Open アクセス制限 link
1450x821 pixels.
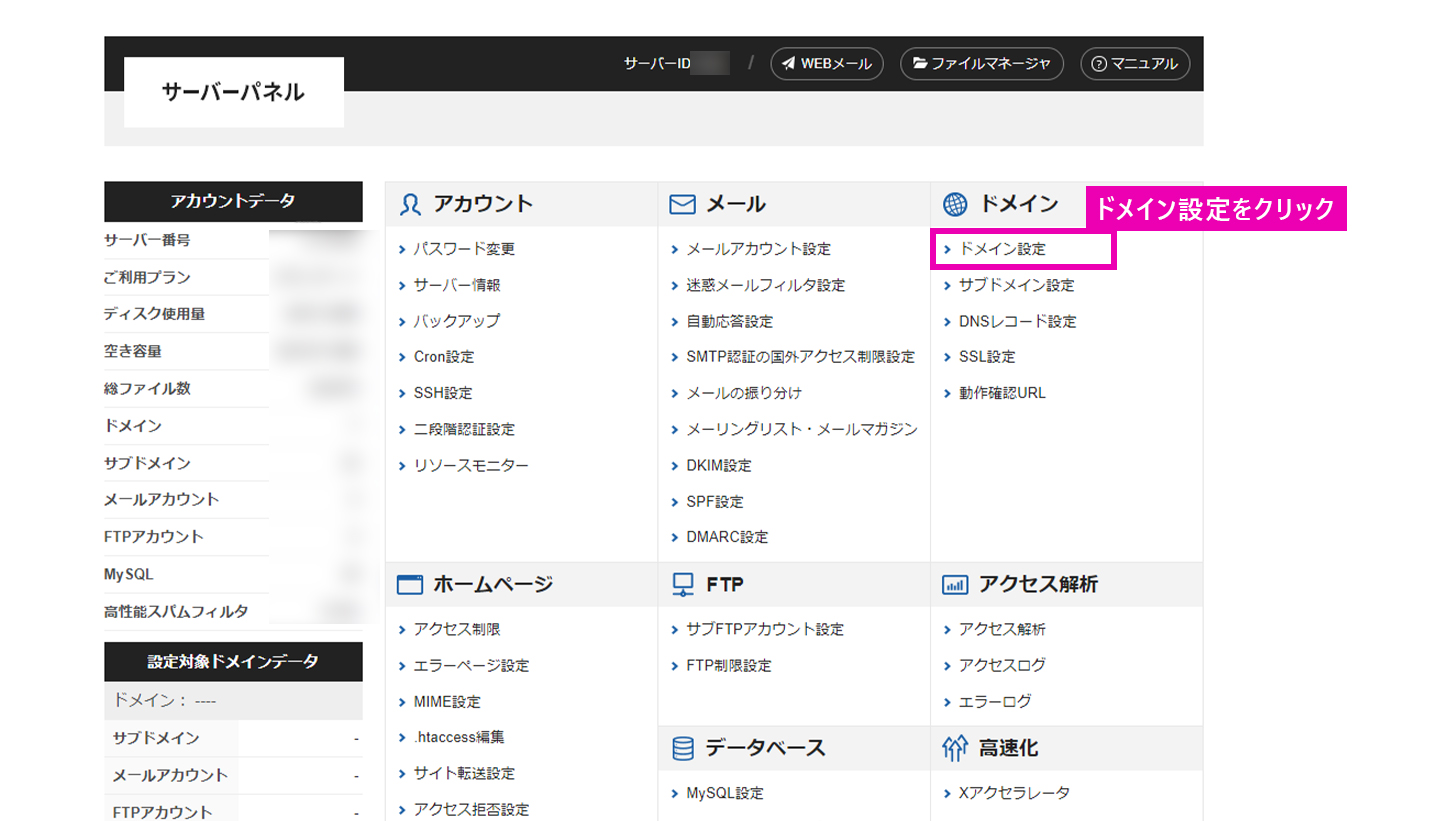coord(457,629)
